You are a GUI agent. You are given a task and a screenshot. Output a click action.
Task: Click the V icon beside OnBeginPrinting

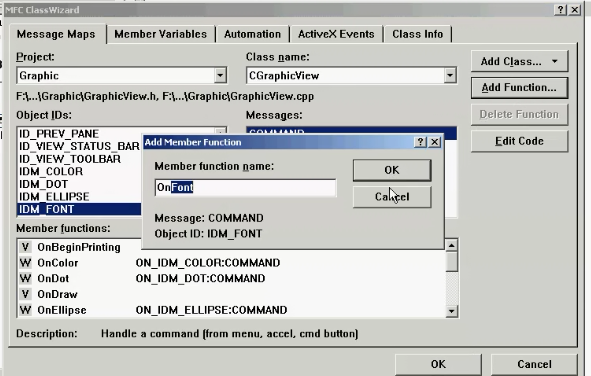pyautogui.click(x=25, y=248)
